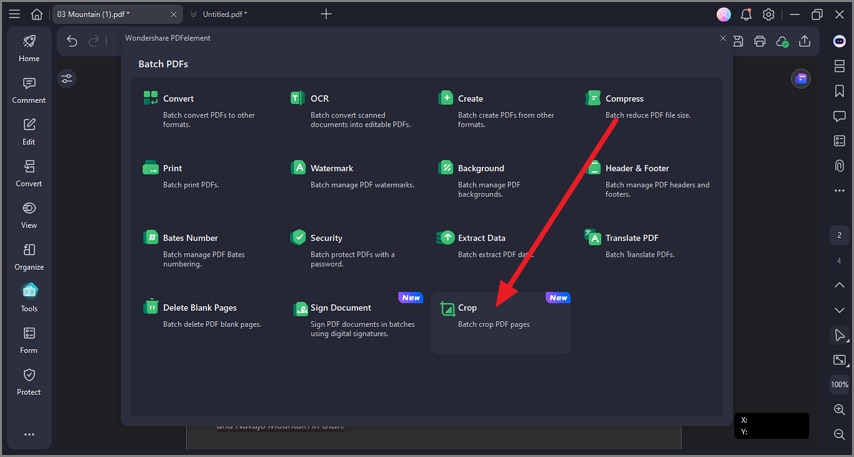Add a new tab with plus button
The image size is (854, 457).
[326, 14]
